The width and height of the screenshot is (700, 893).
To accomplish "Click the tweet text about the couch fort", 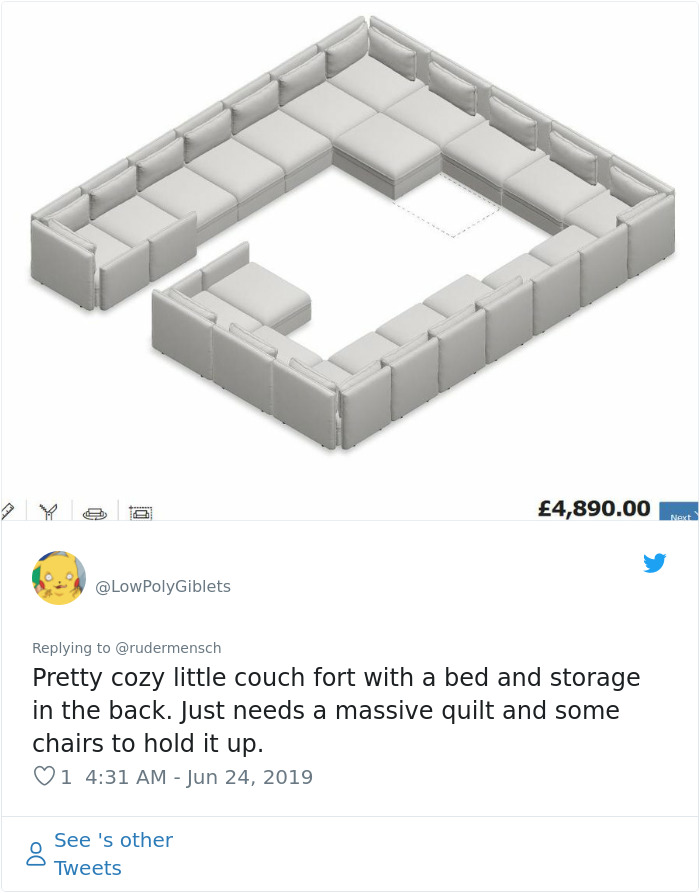I will coord(337,710).
